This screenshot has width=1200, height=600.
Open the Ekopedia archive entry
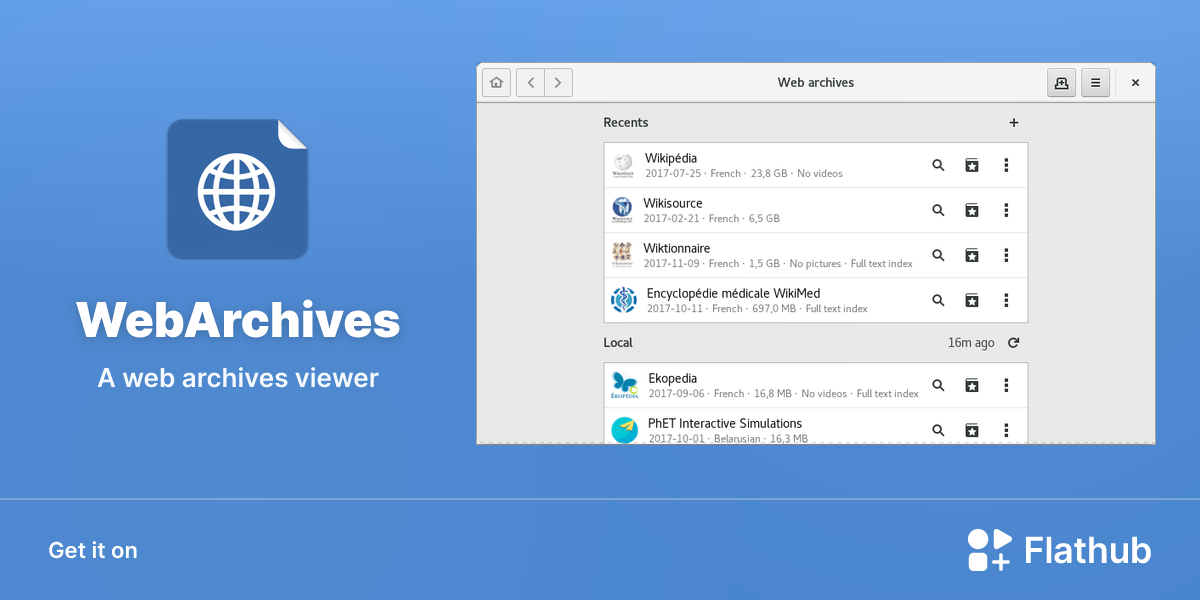click(816, 385)
